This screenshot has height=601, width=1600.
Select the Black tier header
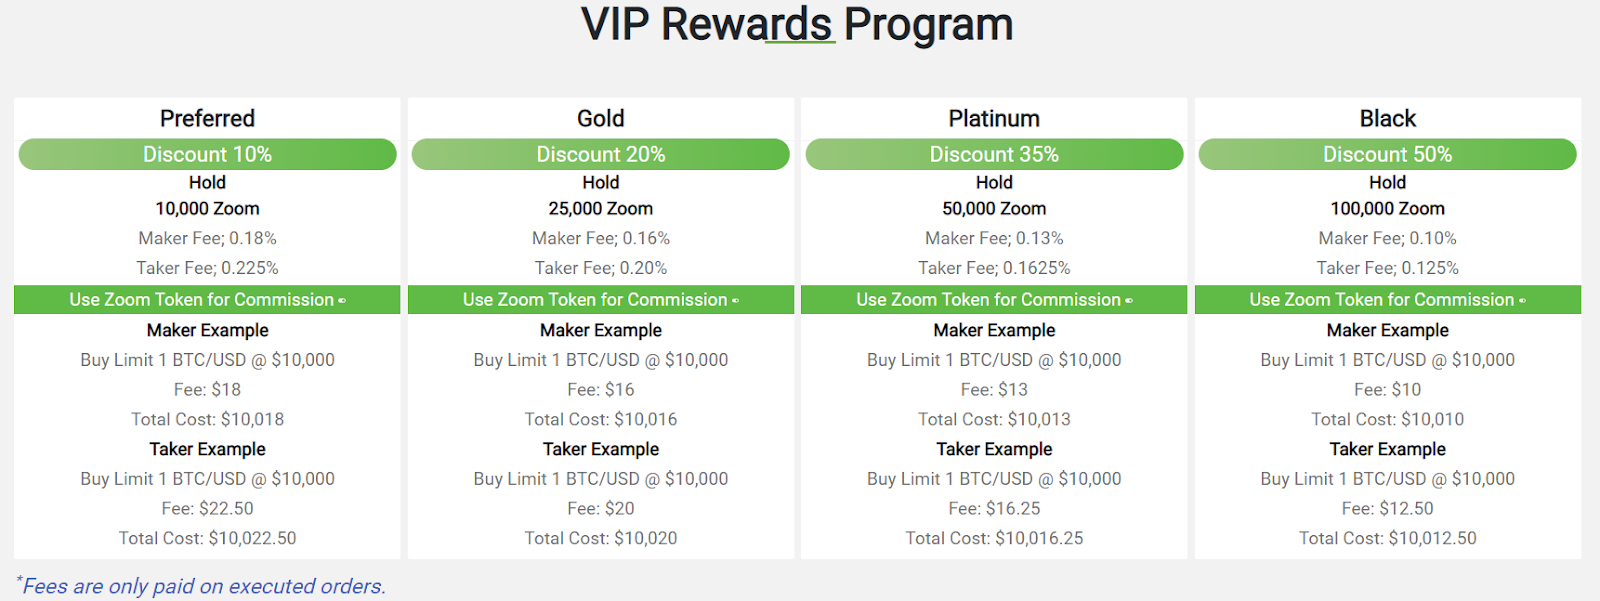[1387, 118]
